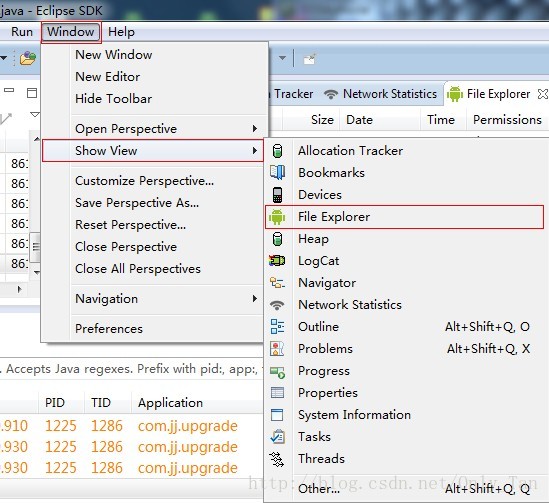
Task: Click the Allocation Tracker icon in submenu
Action: 277,151
